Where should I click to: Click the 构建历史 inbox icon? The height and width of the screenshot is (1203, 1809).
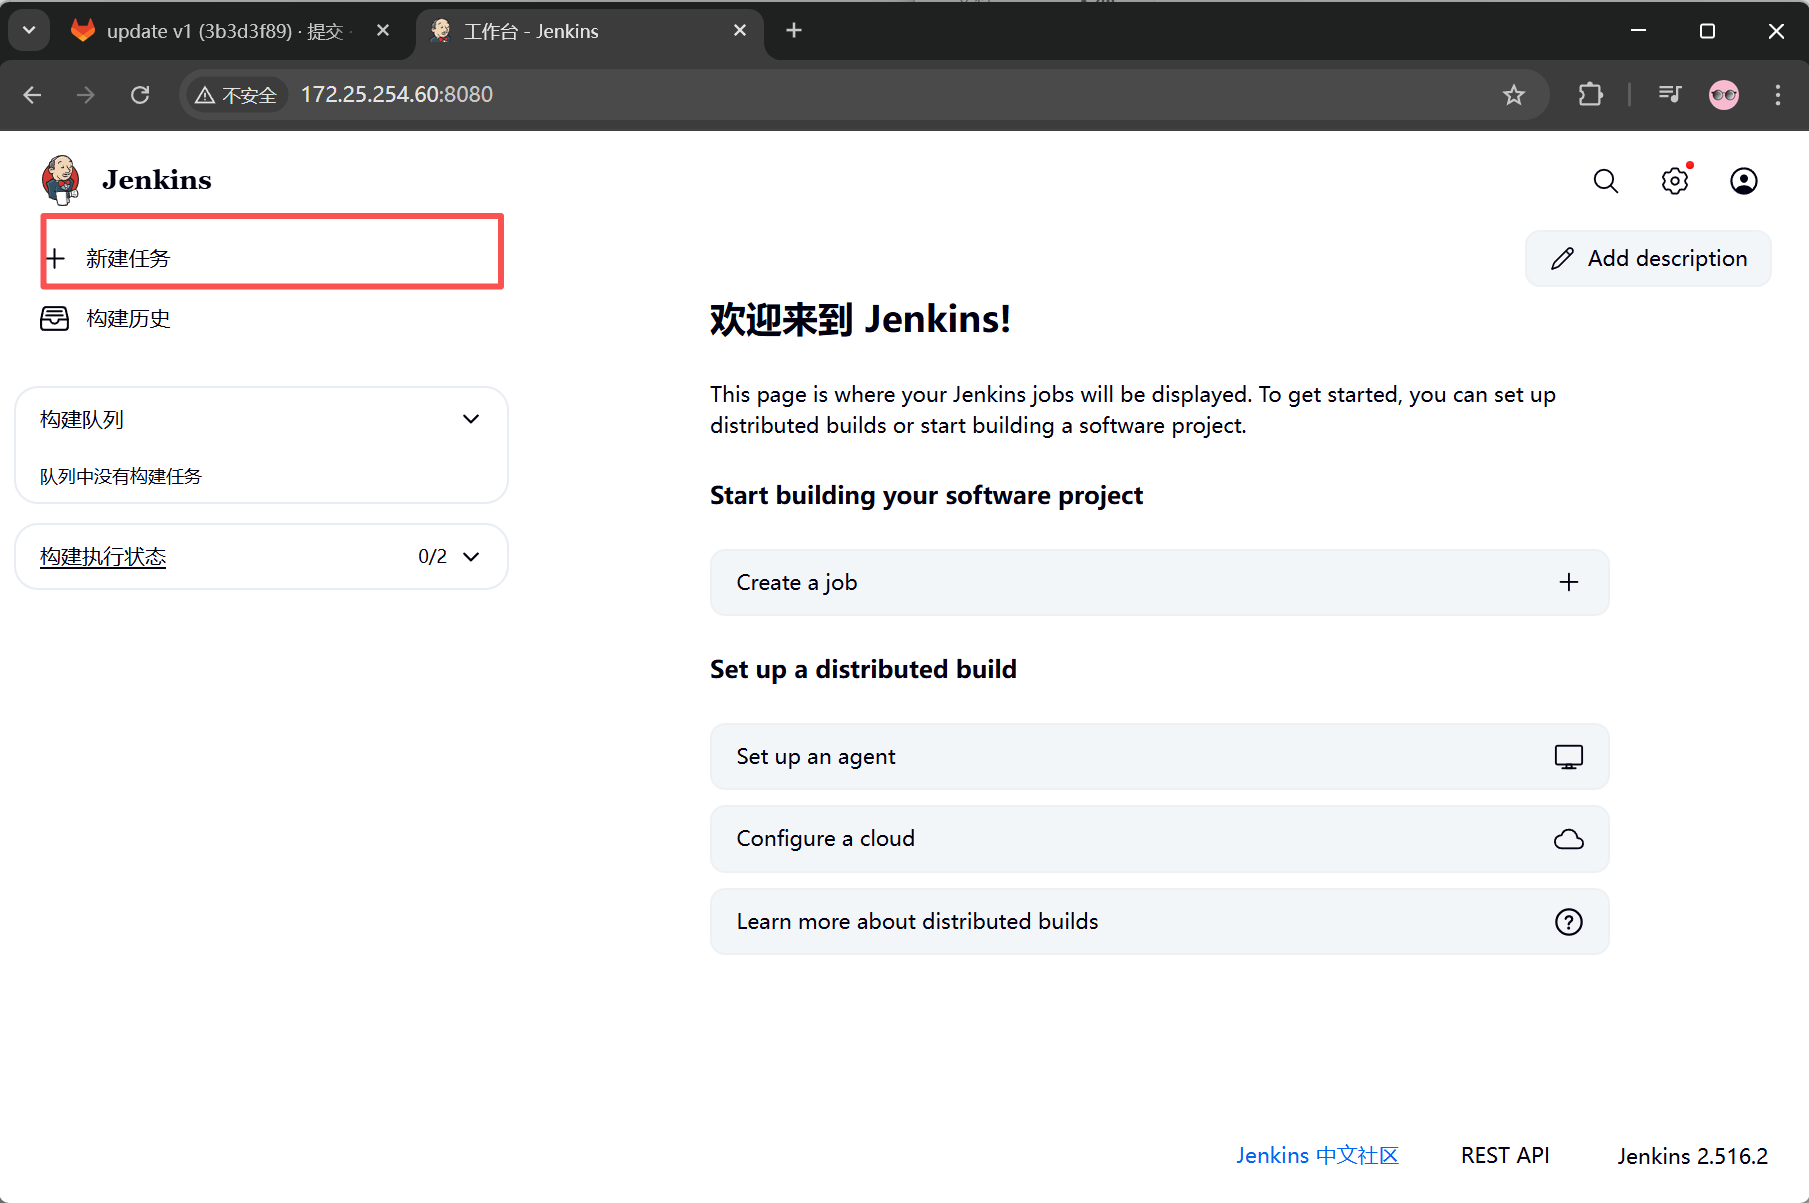pos(55,318)
